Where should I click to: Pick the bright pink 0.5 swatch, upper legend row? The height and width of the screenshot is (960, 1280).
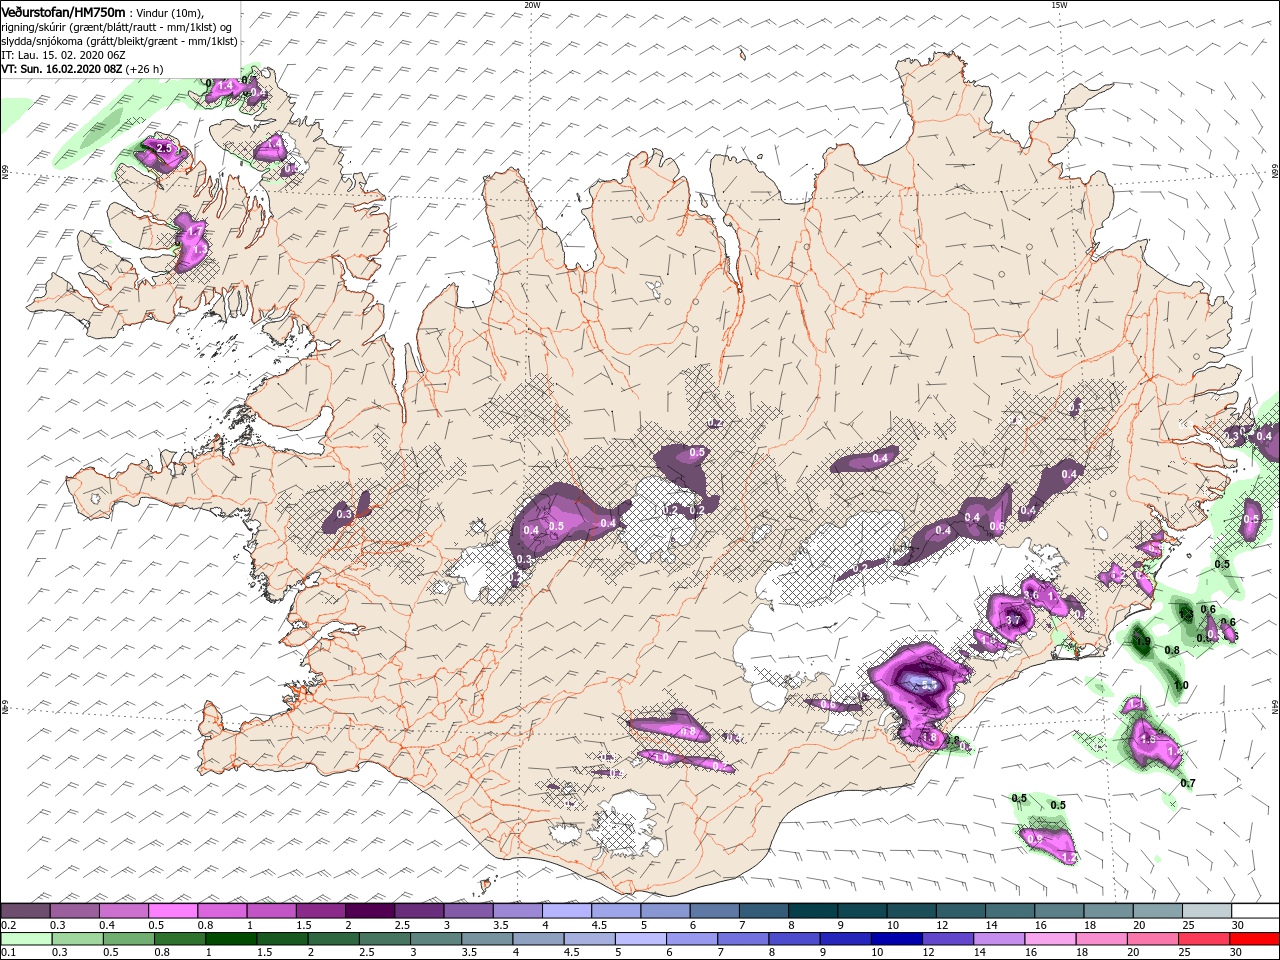click(172, 911)
